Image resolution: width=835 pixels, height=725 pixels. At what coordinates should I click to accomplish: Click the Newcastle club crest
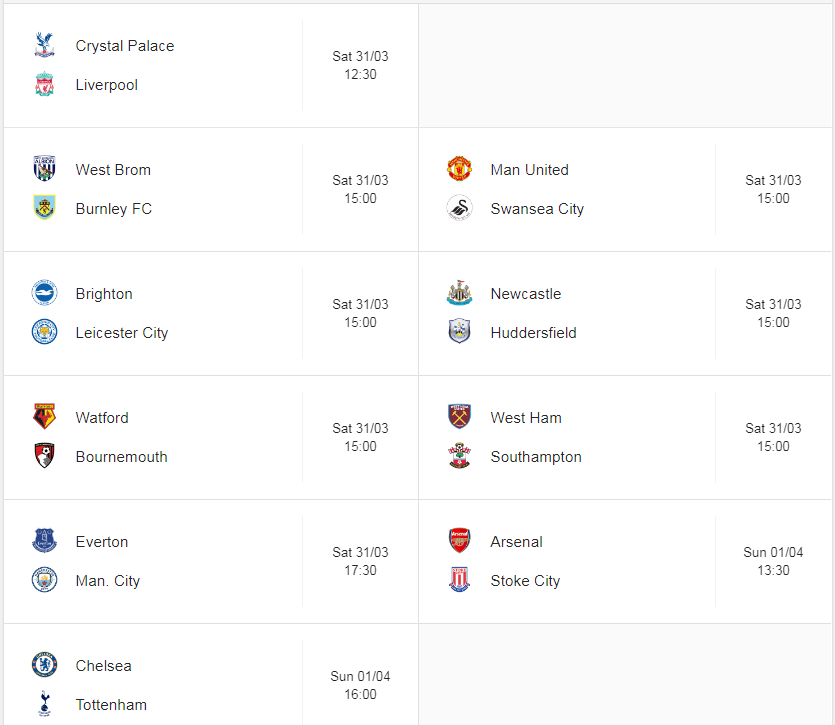[x=459, y=292]
